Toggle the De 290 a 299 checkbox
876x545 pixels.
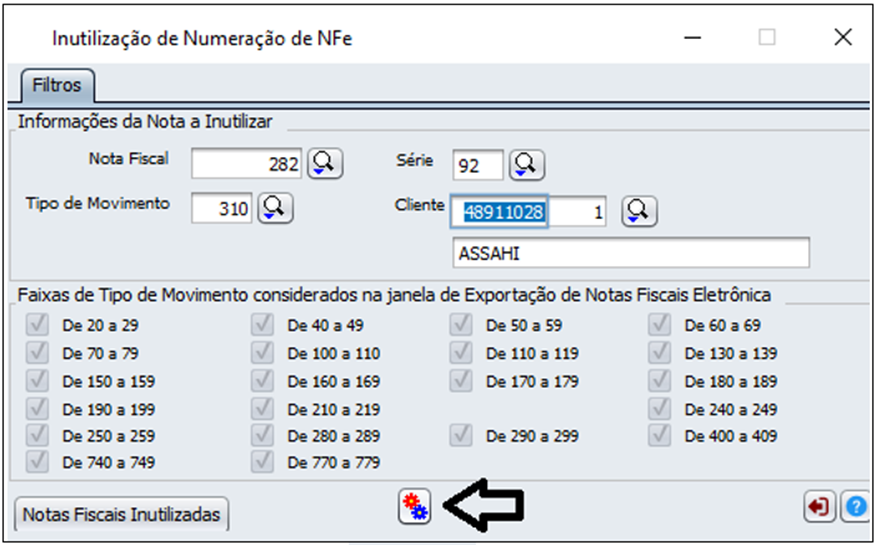(460, 436)
